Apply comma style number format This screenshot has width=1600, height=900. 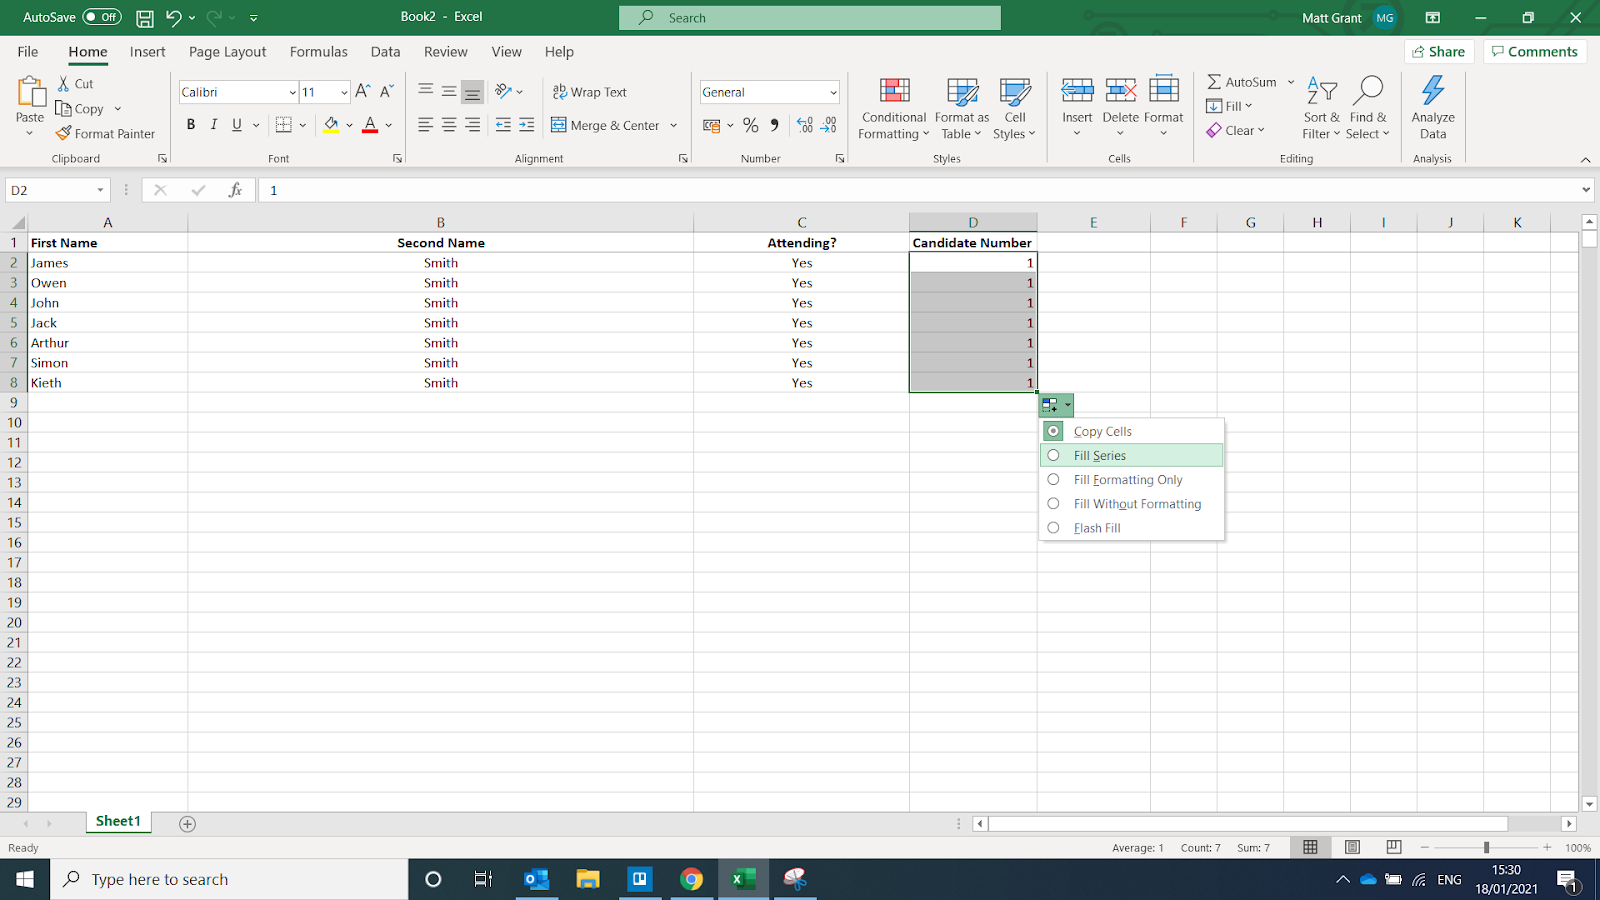(x=775, y=125)
